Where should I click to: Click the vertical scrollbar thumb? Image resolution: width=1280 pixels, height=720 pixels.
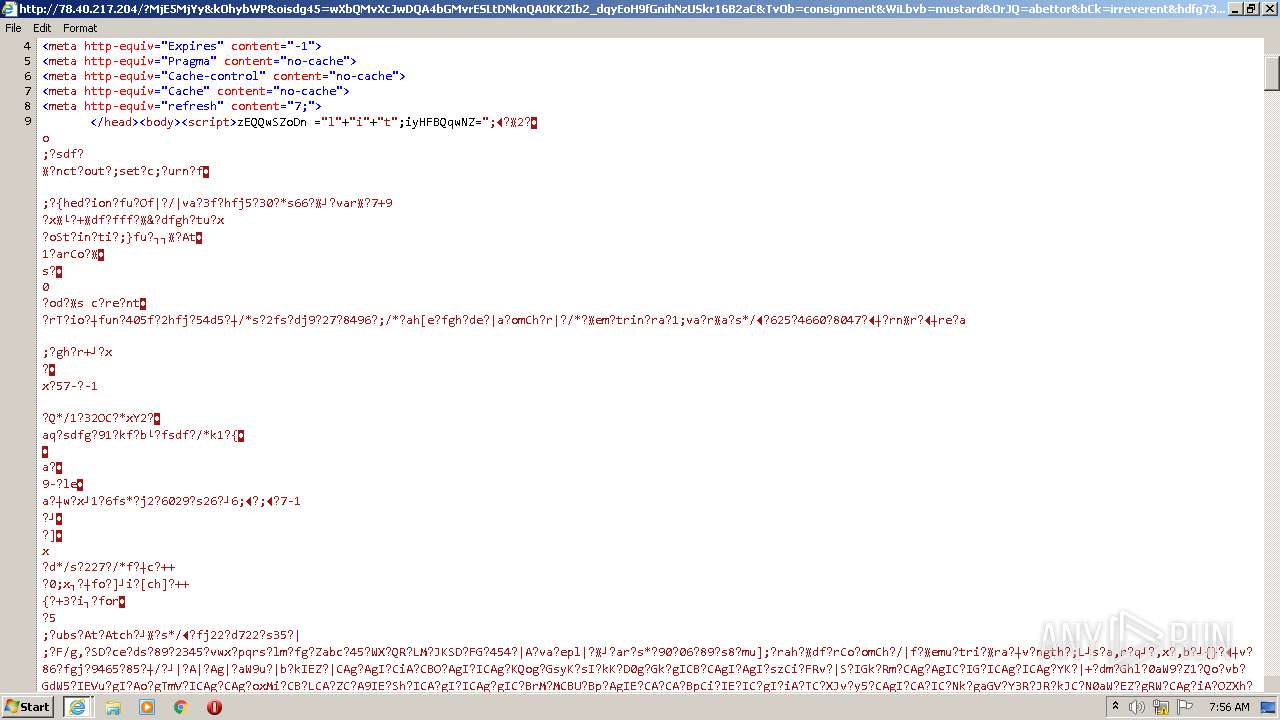[x=1272, y=73]
